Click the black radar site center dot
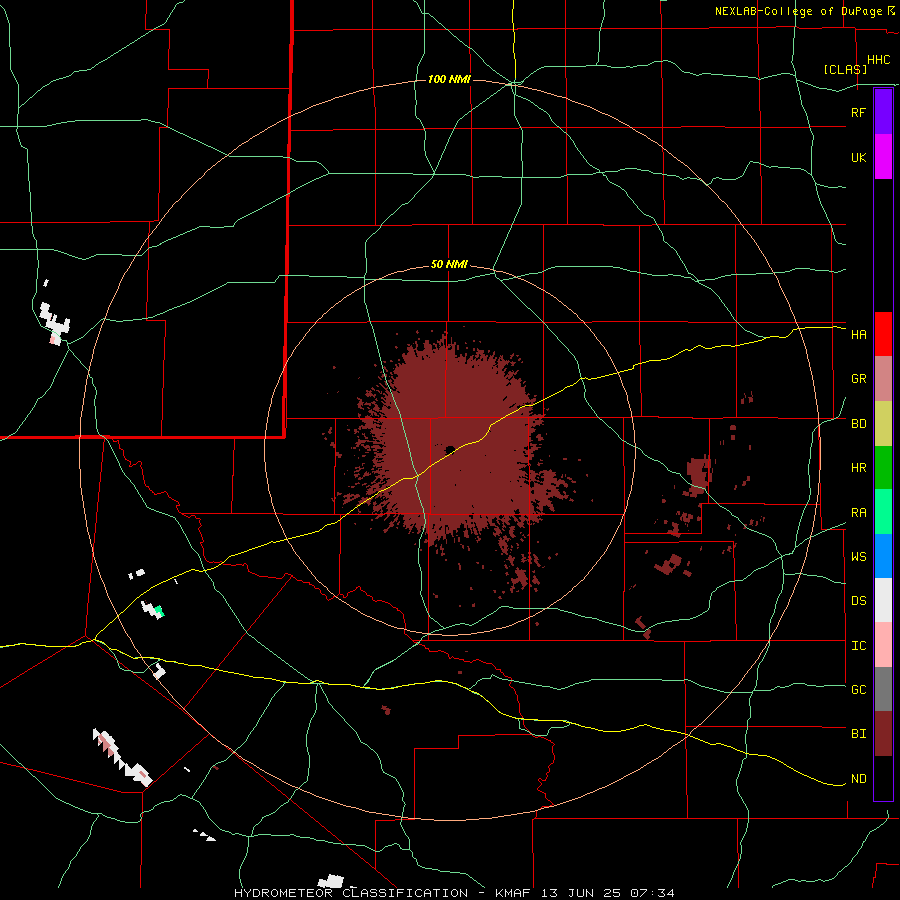900x900 pixels. (x=450, y=450)
